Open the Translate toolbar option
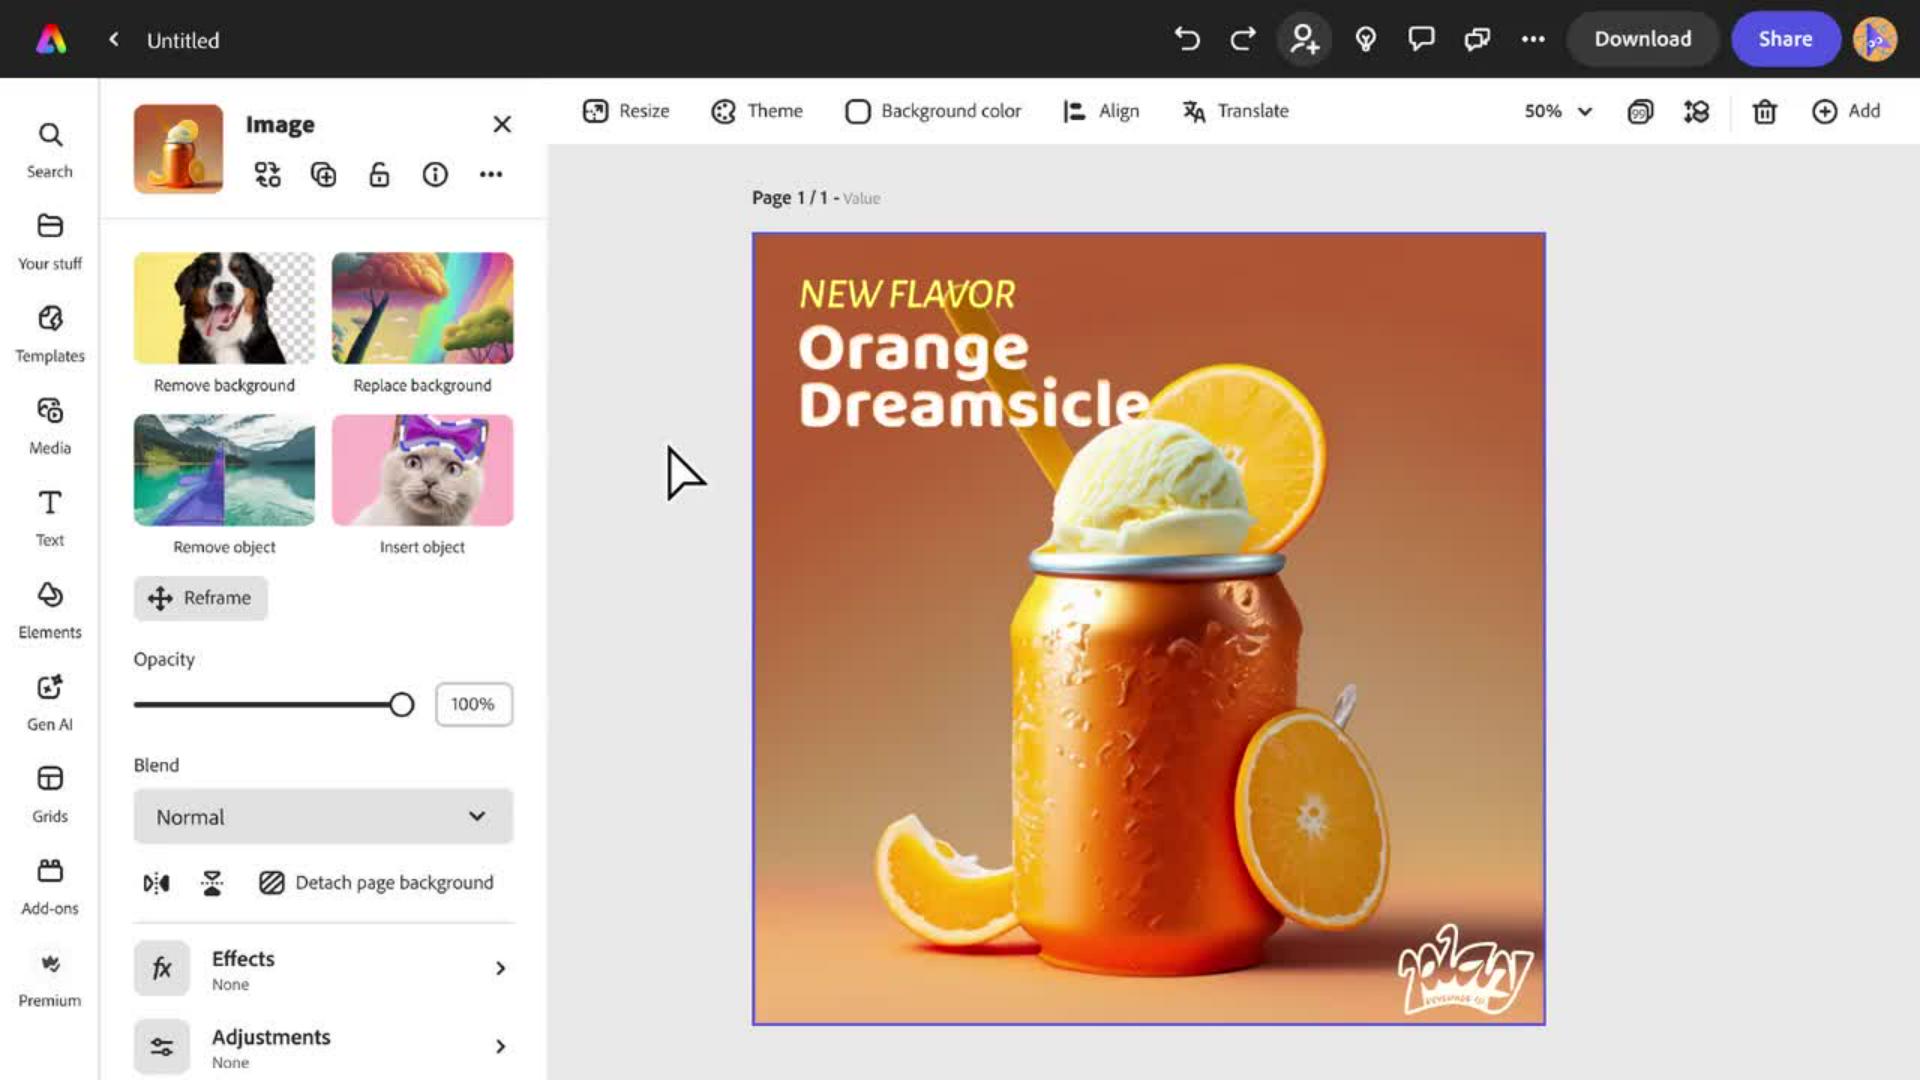This screenshot has width=1920, height=1080. [x=1236, y=111]
